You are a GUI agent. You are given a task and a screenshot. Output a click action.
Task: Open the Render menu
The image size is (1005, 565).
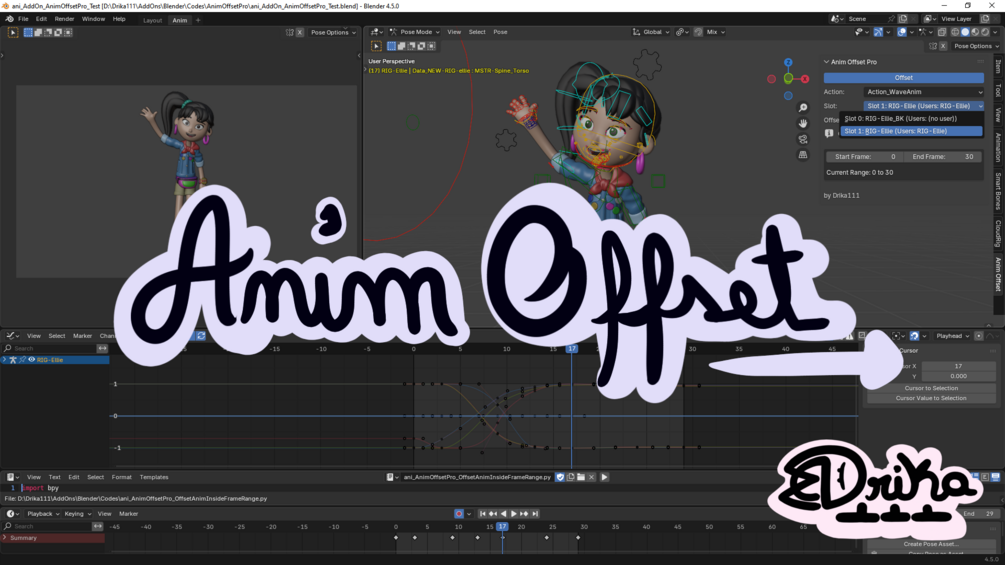coord(64,19)
